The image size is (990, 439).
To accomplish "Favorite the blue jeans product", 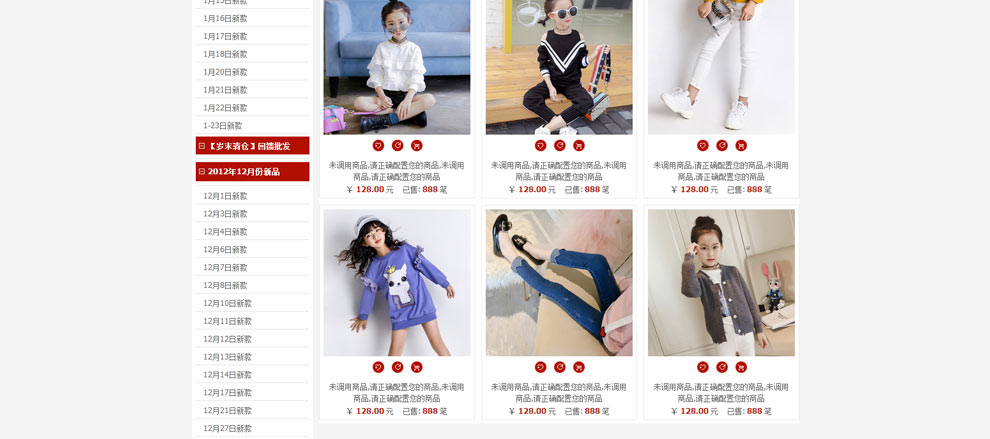I will coord(540,367).
